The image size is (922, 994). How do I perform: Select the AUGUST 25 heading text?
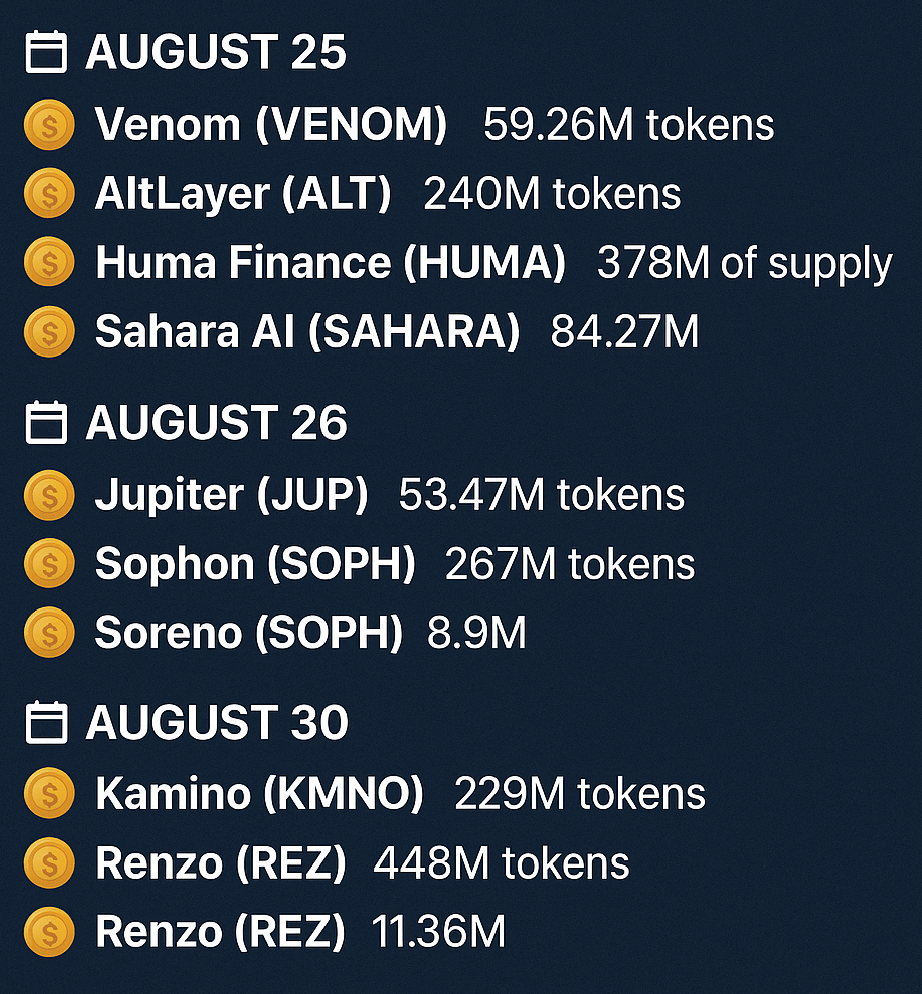[x=216, y=52]
